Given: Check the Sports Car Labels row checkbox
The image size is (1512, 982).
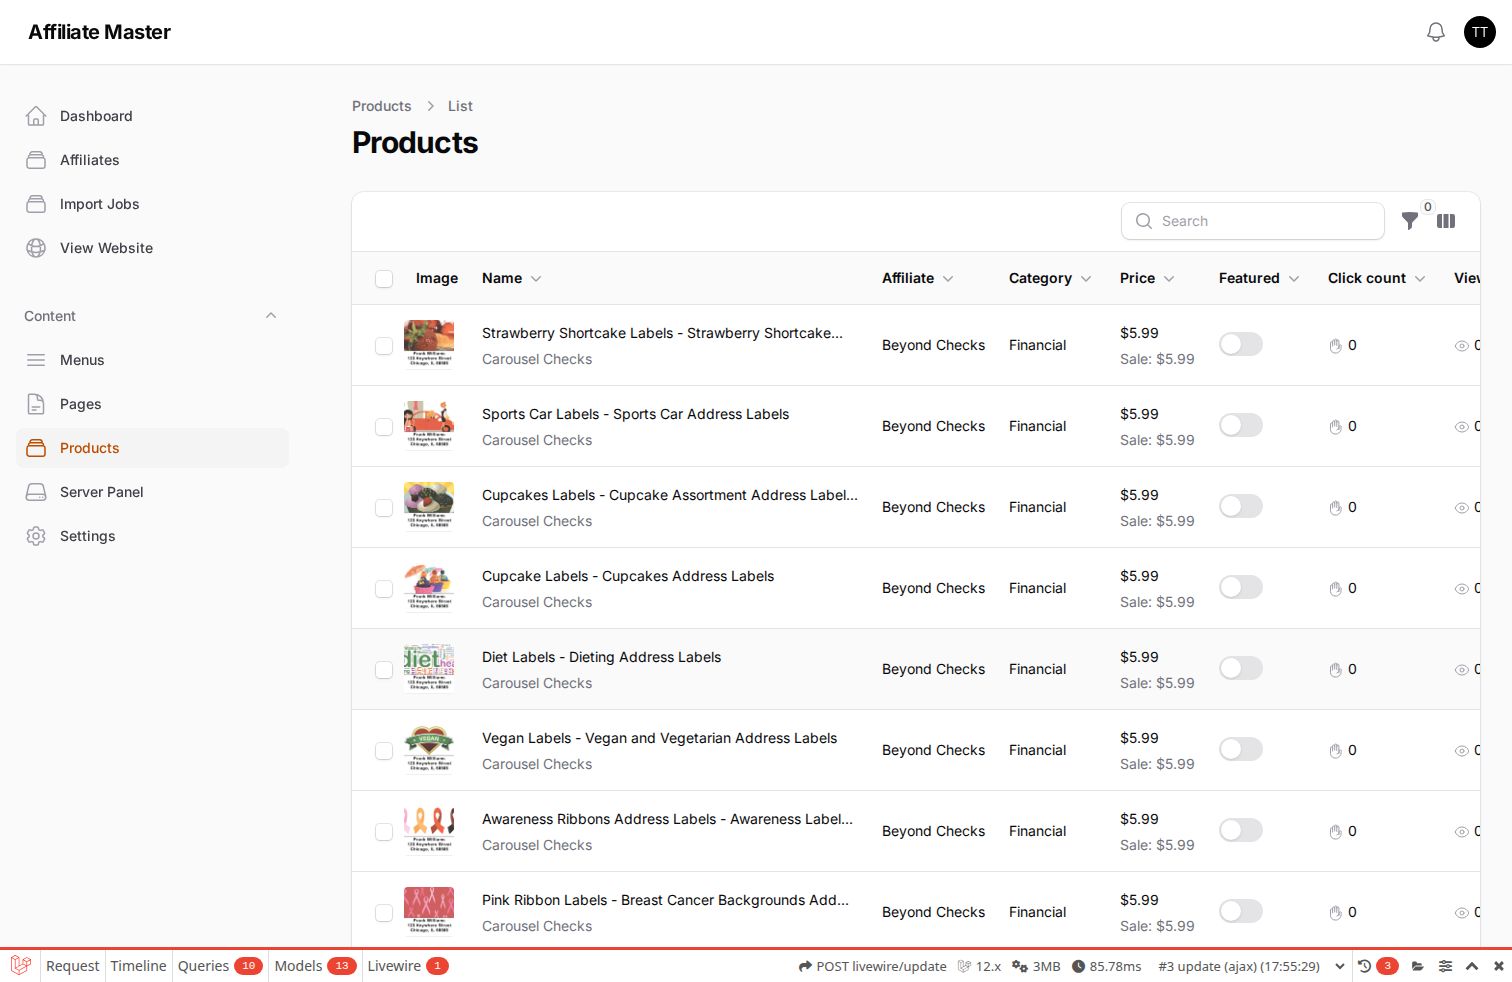Looking at the screenshot, I should point(384,427).
